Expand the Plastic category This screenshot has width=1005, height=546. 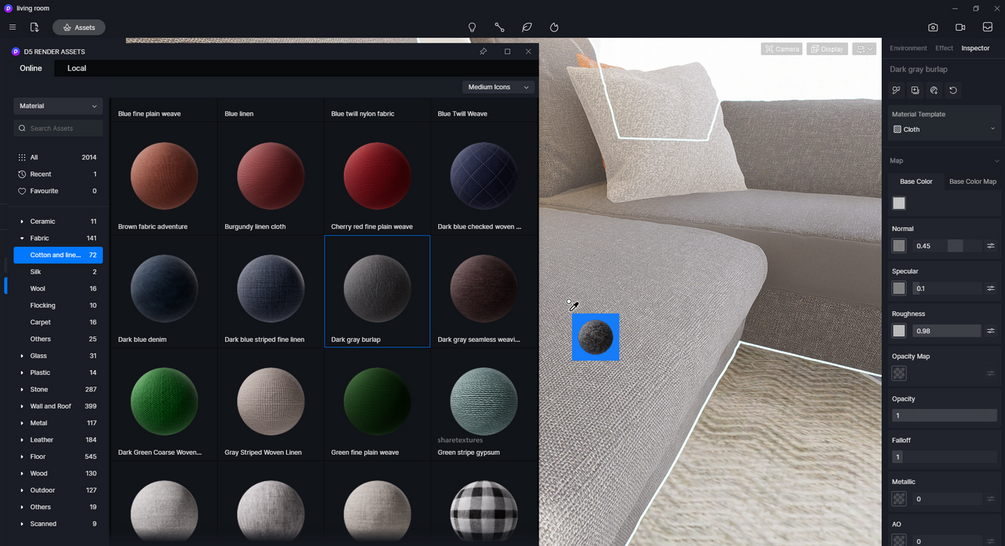[x=22, y=372]
